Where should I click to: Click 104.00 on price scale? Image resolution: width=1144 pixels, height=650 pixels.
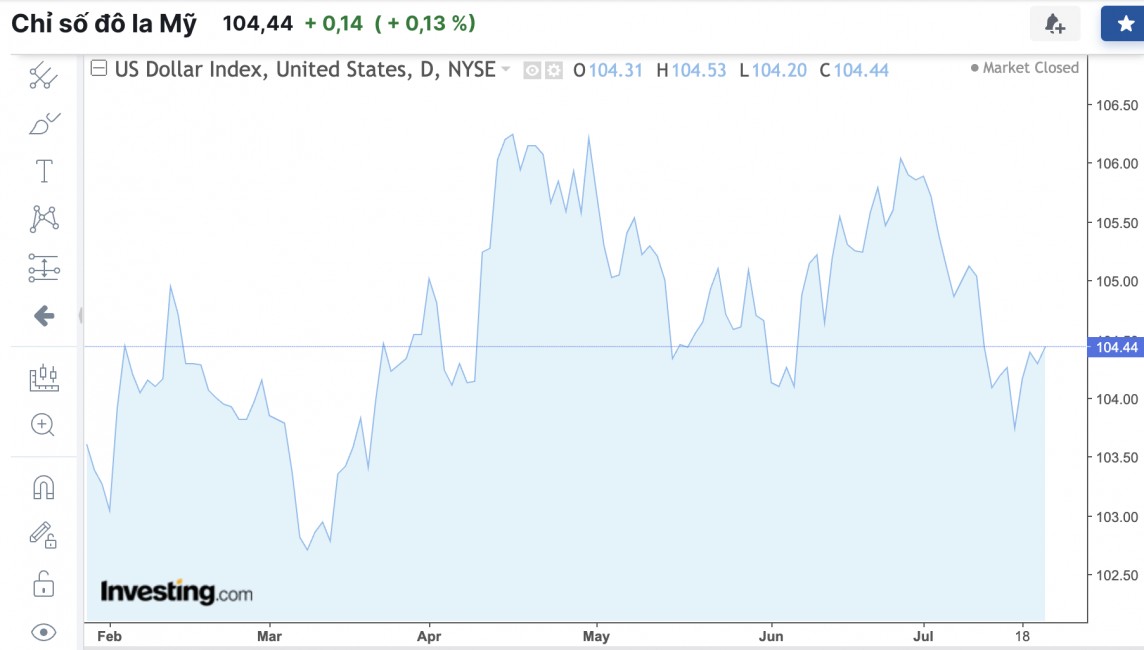1116,399
